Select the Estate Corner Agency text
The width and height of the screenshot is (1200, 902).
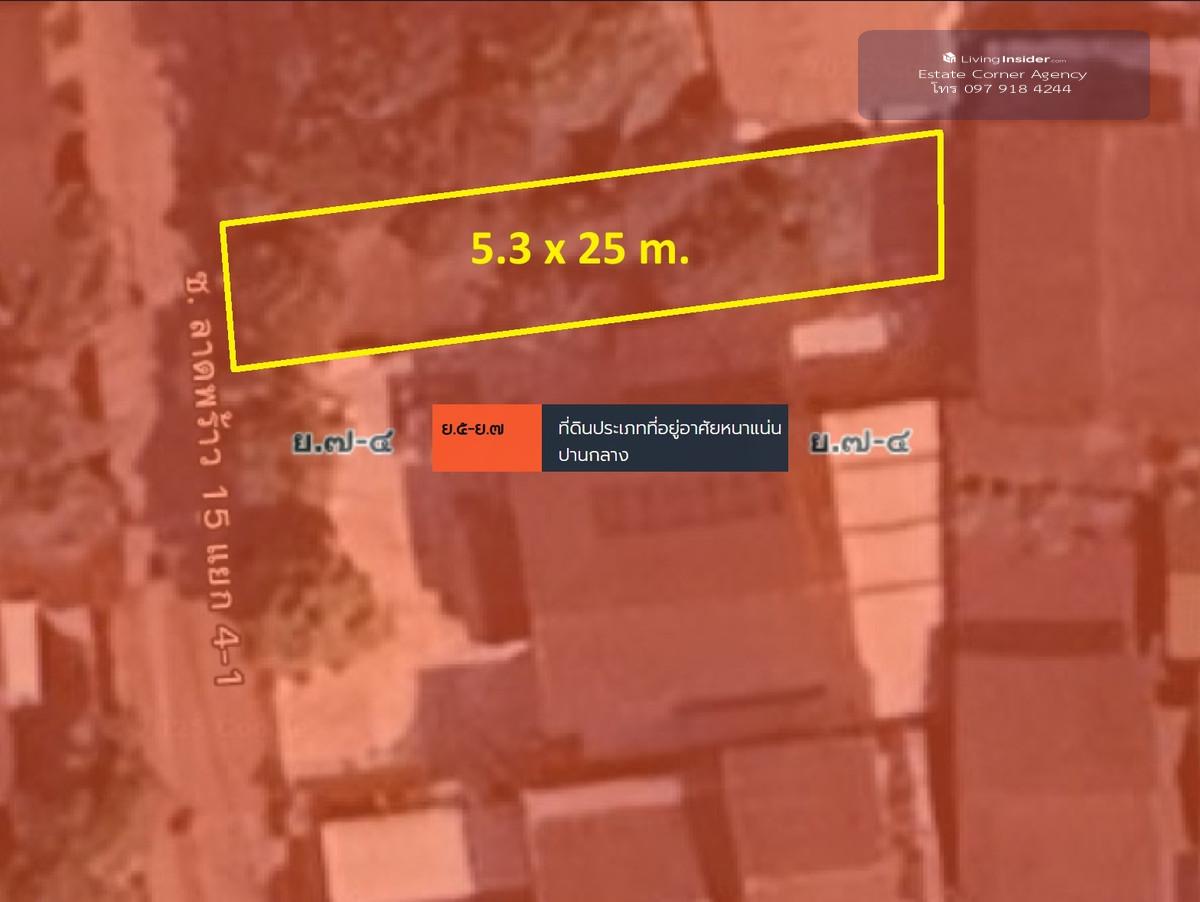click(x=1002, y=74)
